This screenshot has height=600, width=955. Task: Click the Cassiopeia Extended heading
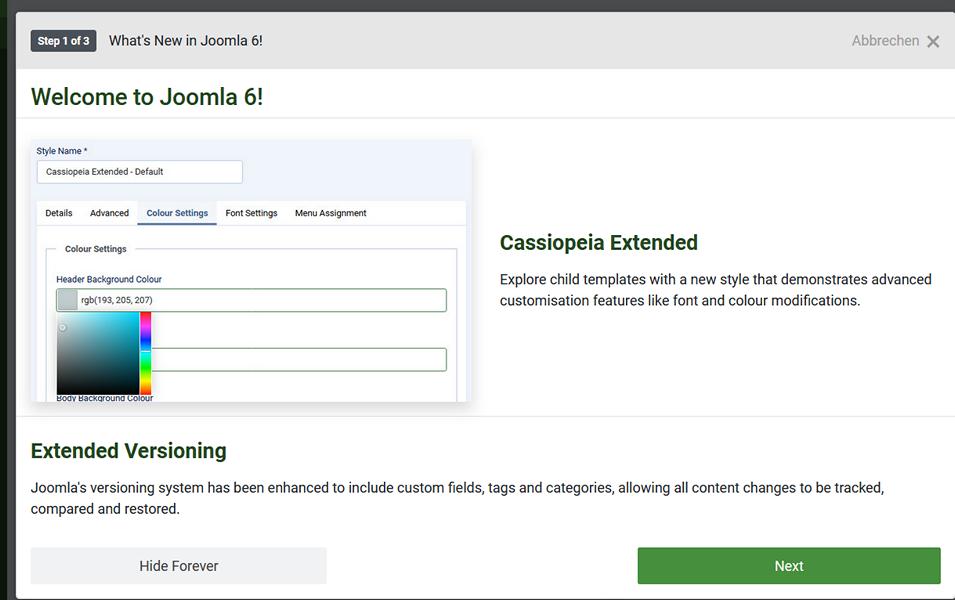[598, 243]
